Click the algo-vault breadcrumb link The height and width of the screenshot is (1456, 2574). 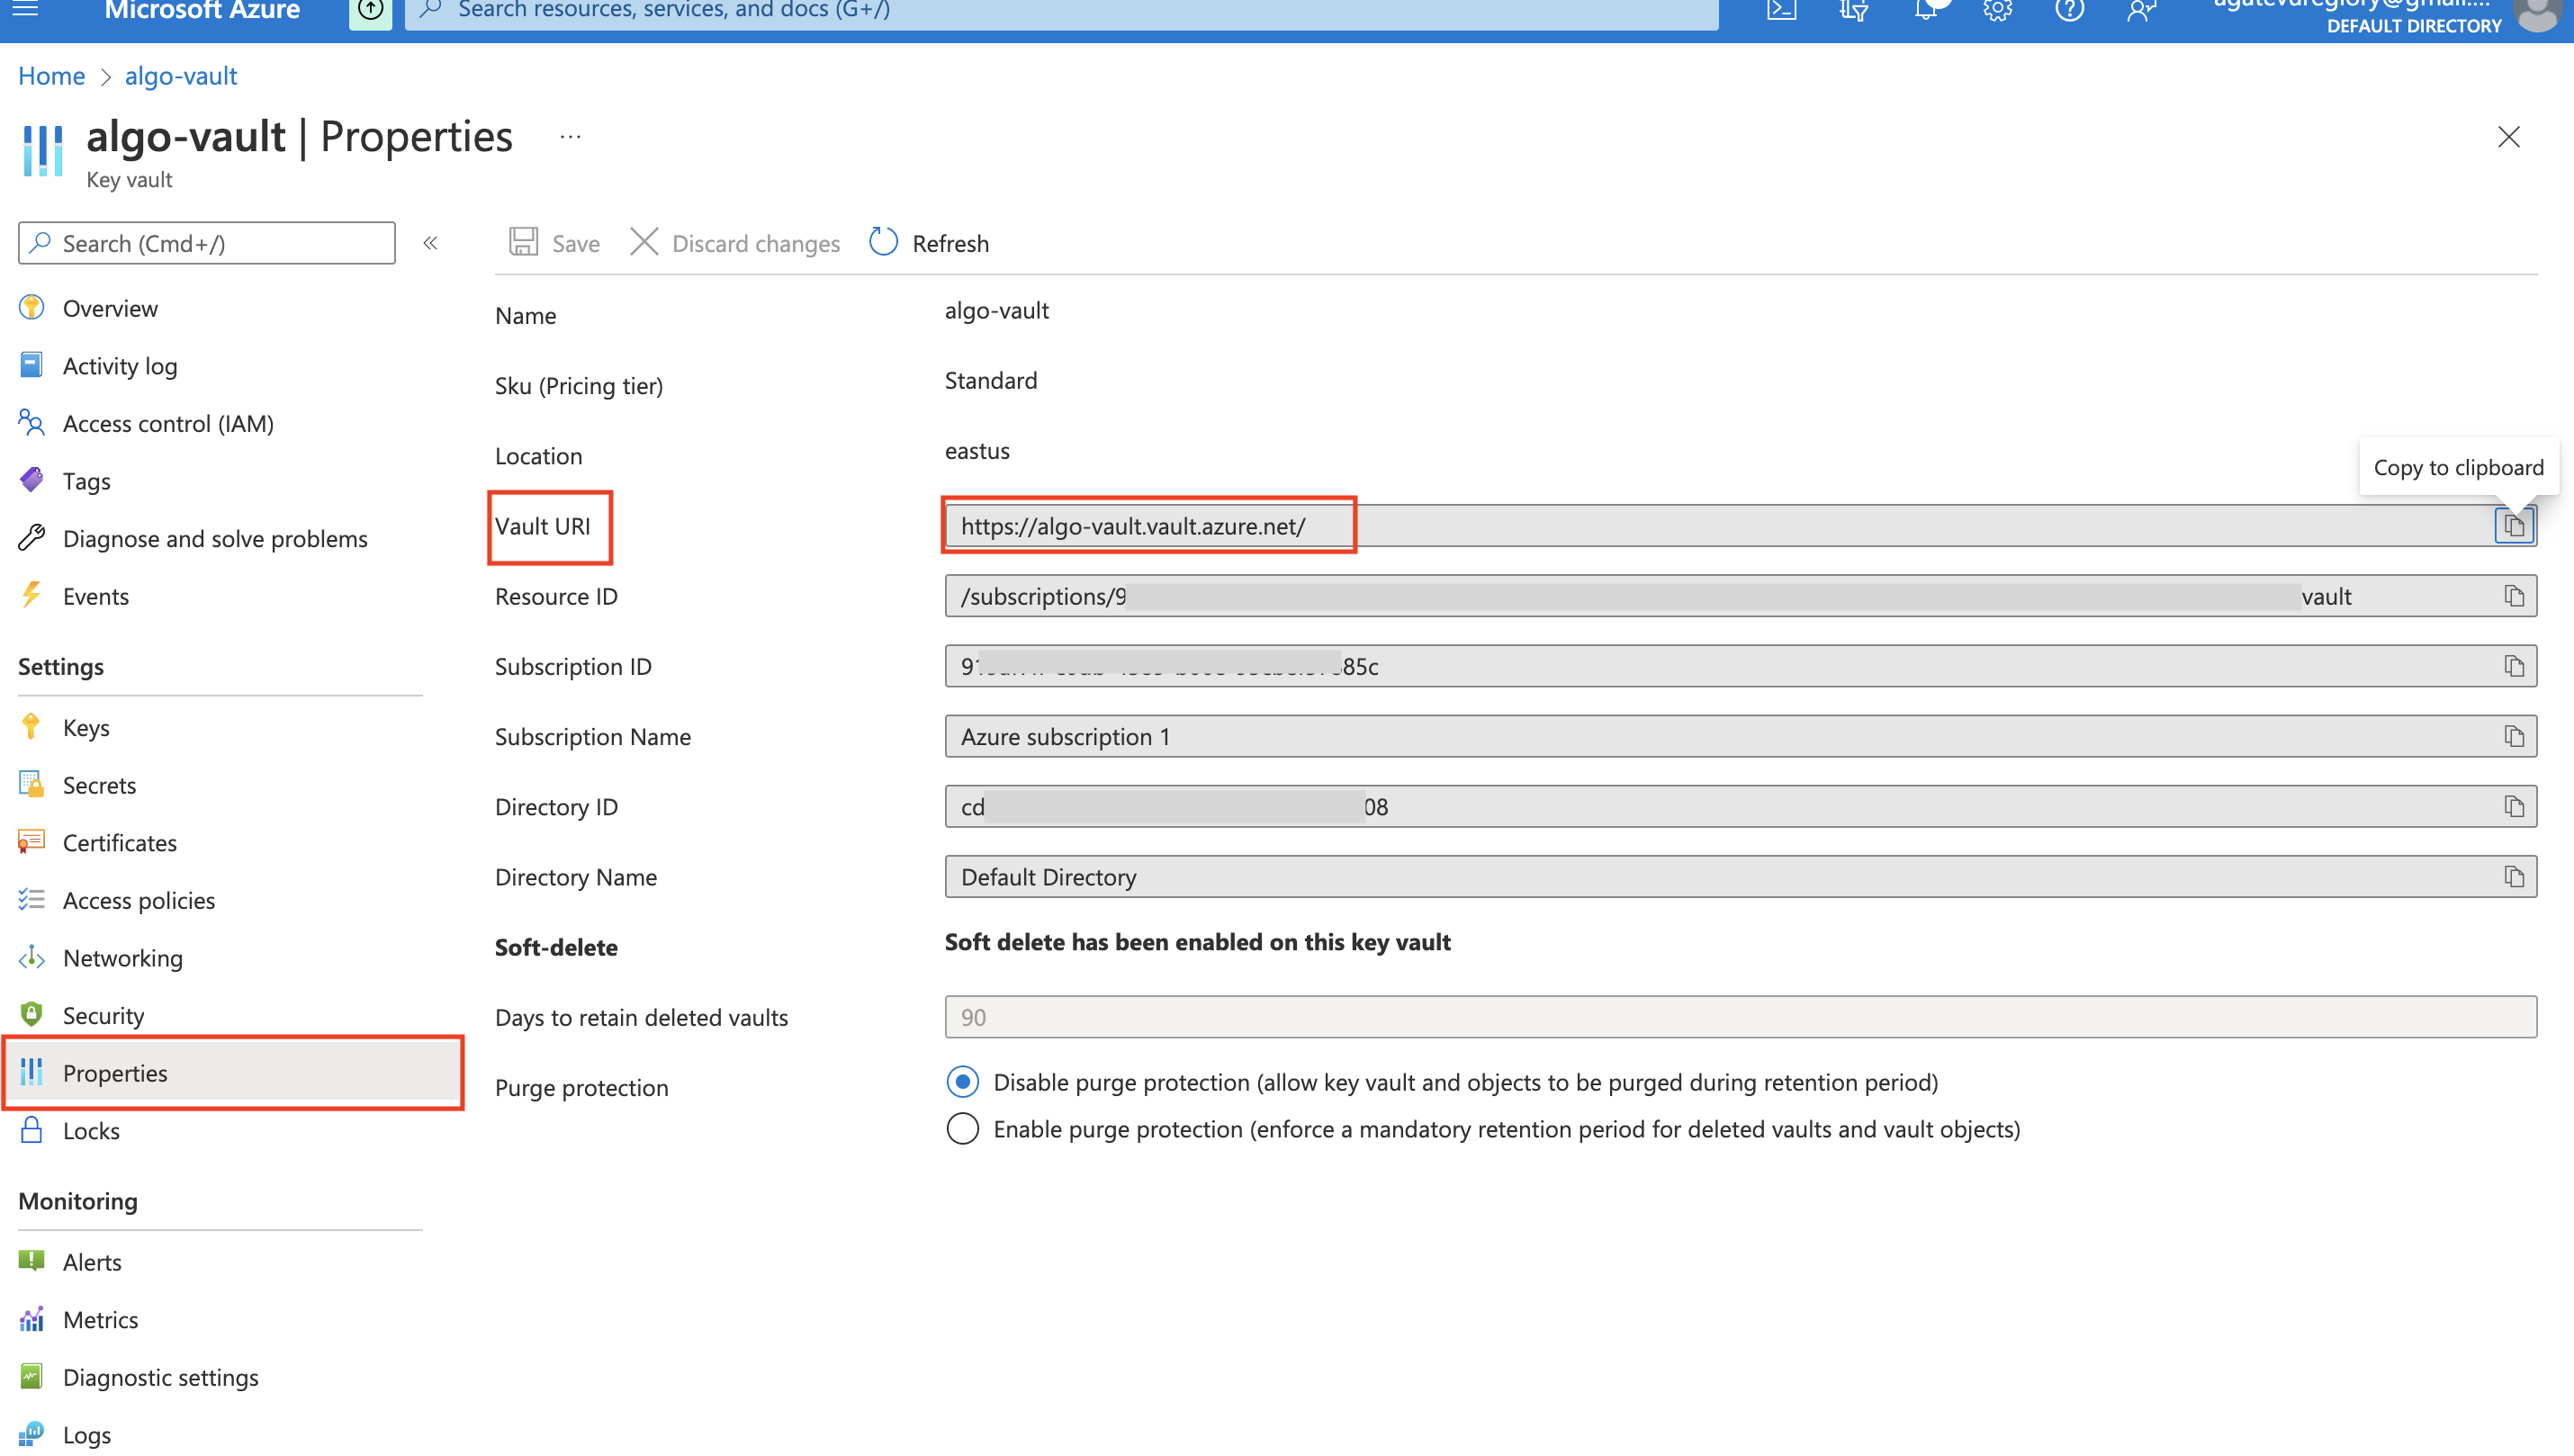[x=180, y=76]
